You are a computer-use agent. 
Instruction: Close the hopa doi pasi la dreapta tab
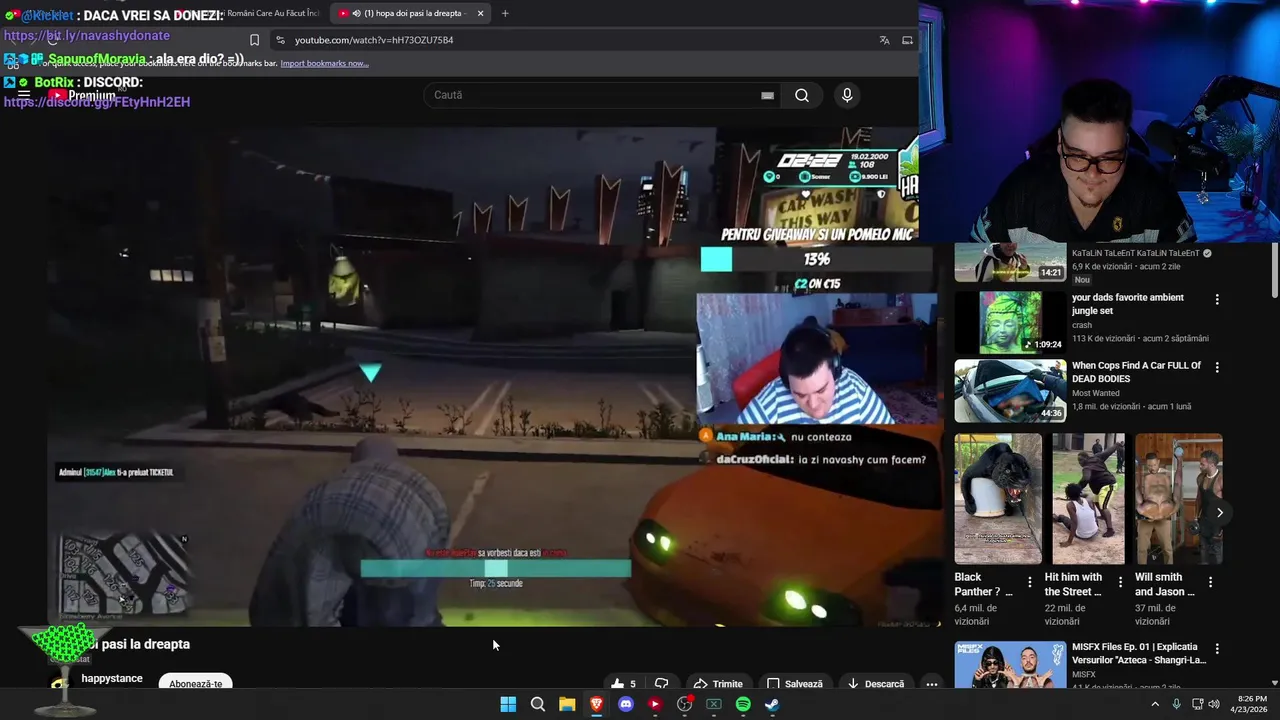pyautogui.click(x=480, y=13)
